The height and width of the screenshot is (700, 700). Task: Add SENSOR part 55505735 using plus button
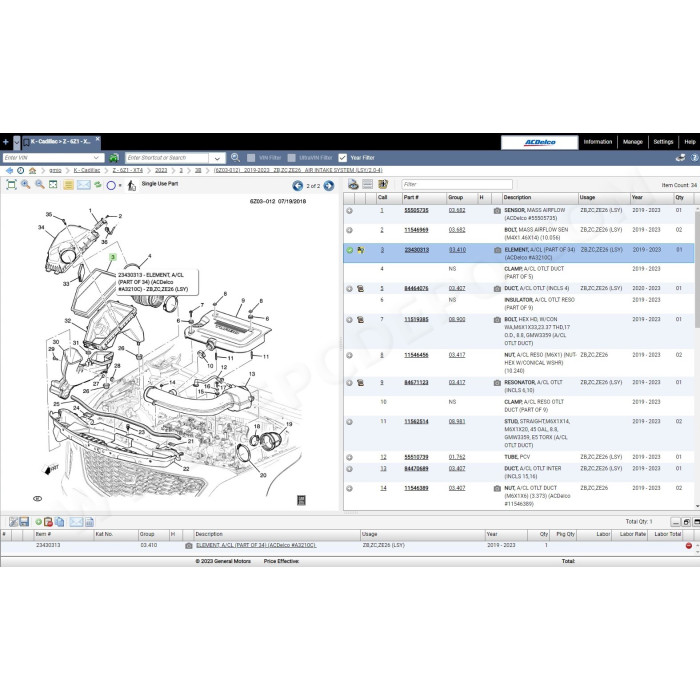(350, 211)
